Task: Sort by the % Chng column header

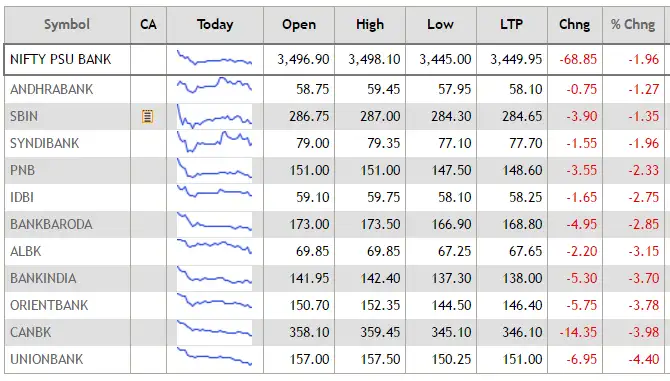Action: (633, 24)
